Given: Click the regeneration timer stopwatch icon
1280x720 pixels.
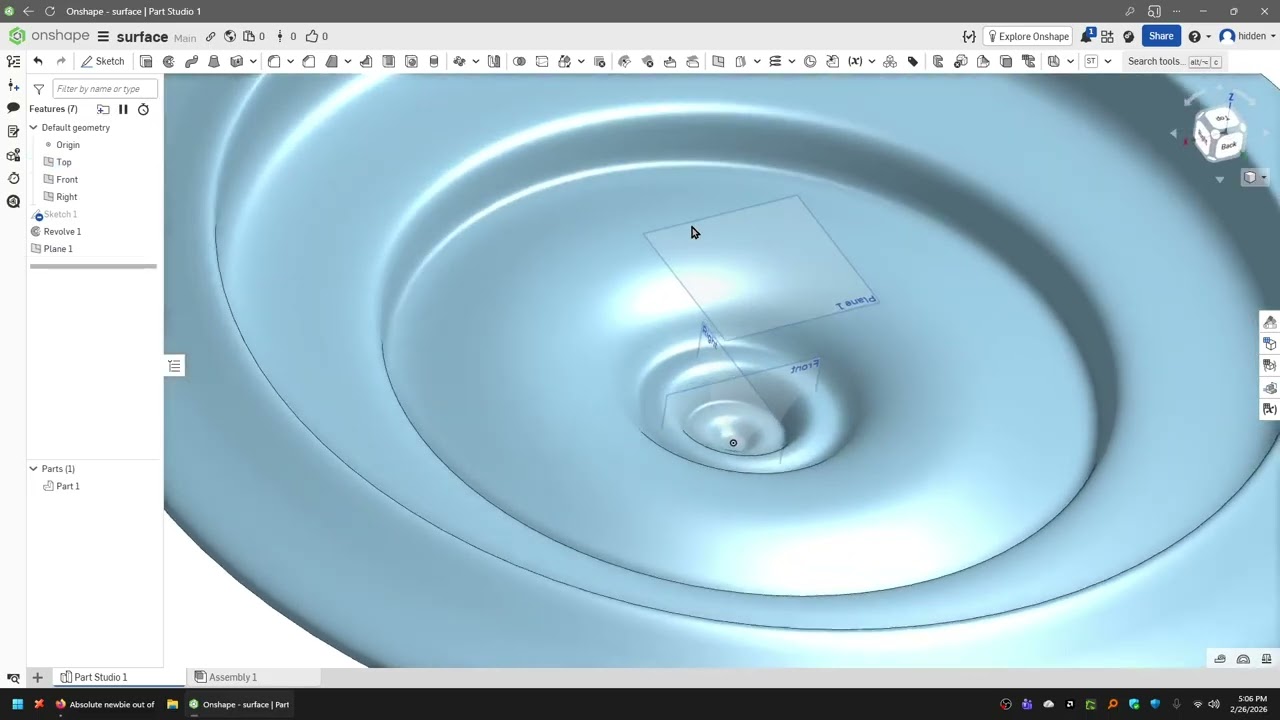Looking at the screenshot, I should (x=143, y=109).
